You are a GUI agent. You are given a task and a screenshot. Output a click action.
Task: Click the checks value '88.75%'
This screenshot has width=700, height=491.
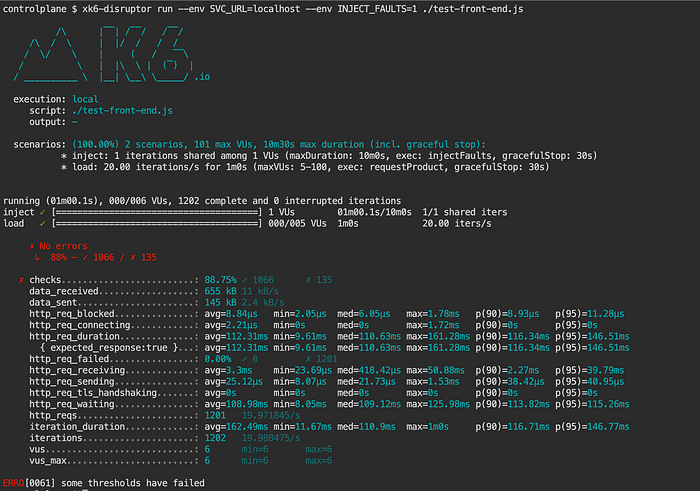(x=221, y=280)
